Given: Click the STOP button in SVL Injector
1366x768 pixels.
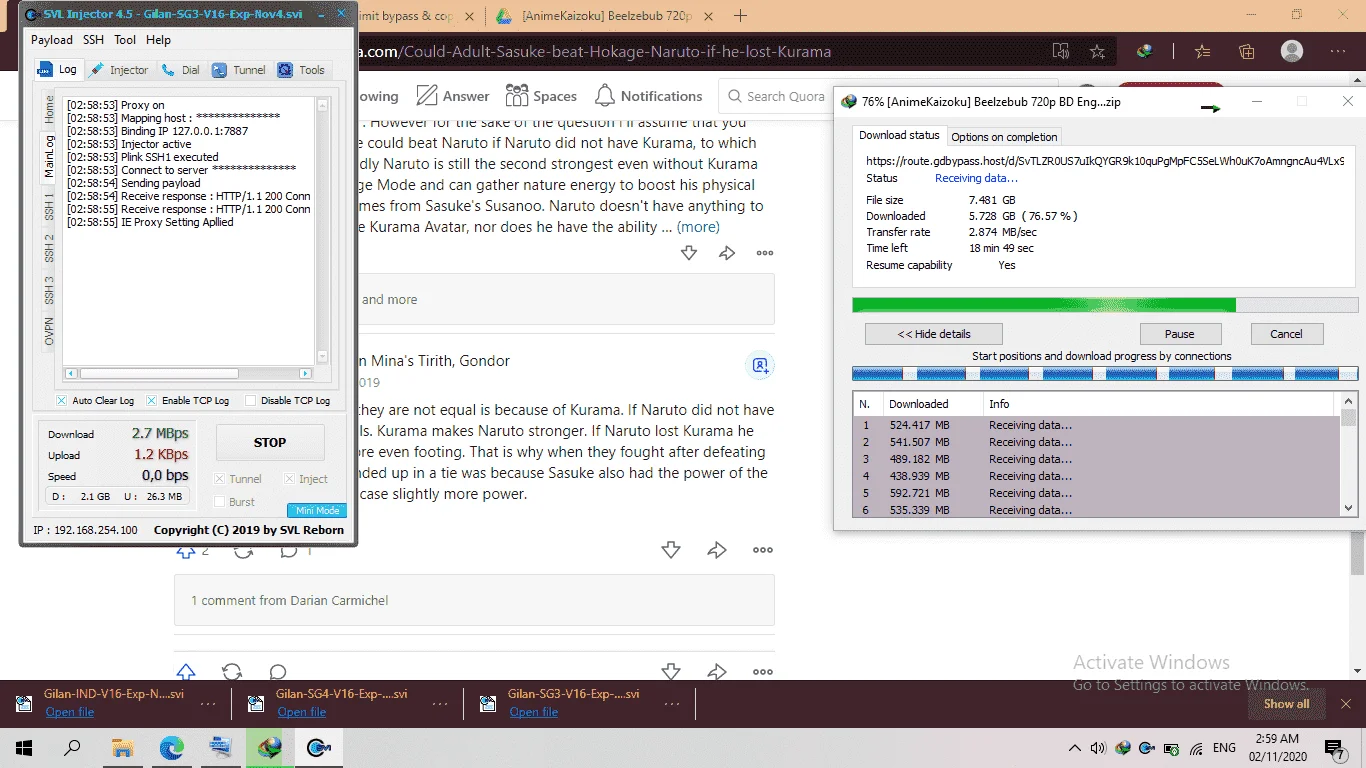Looking at the screenshot, I should 270,442.
